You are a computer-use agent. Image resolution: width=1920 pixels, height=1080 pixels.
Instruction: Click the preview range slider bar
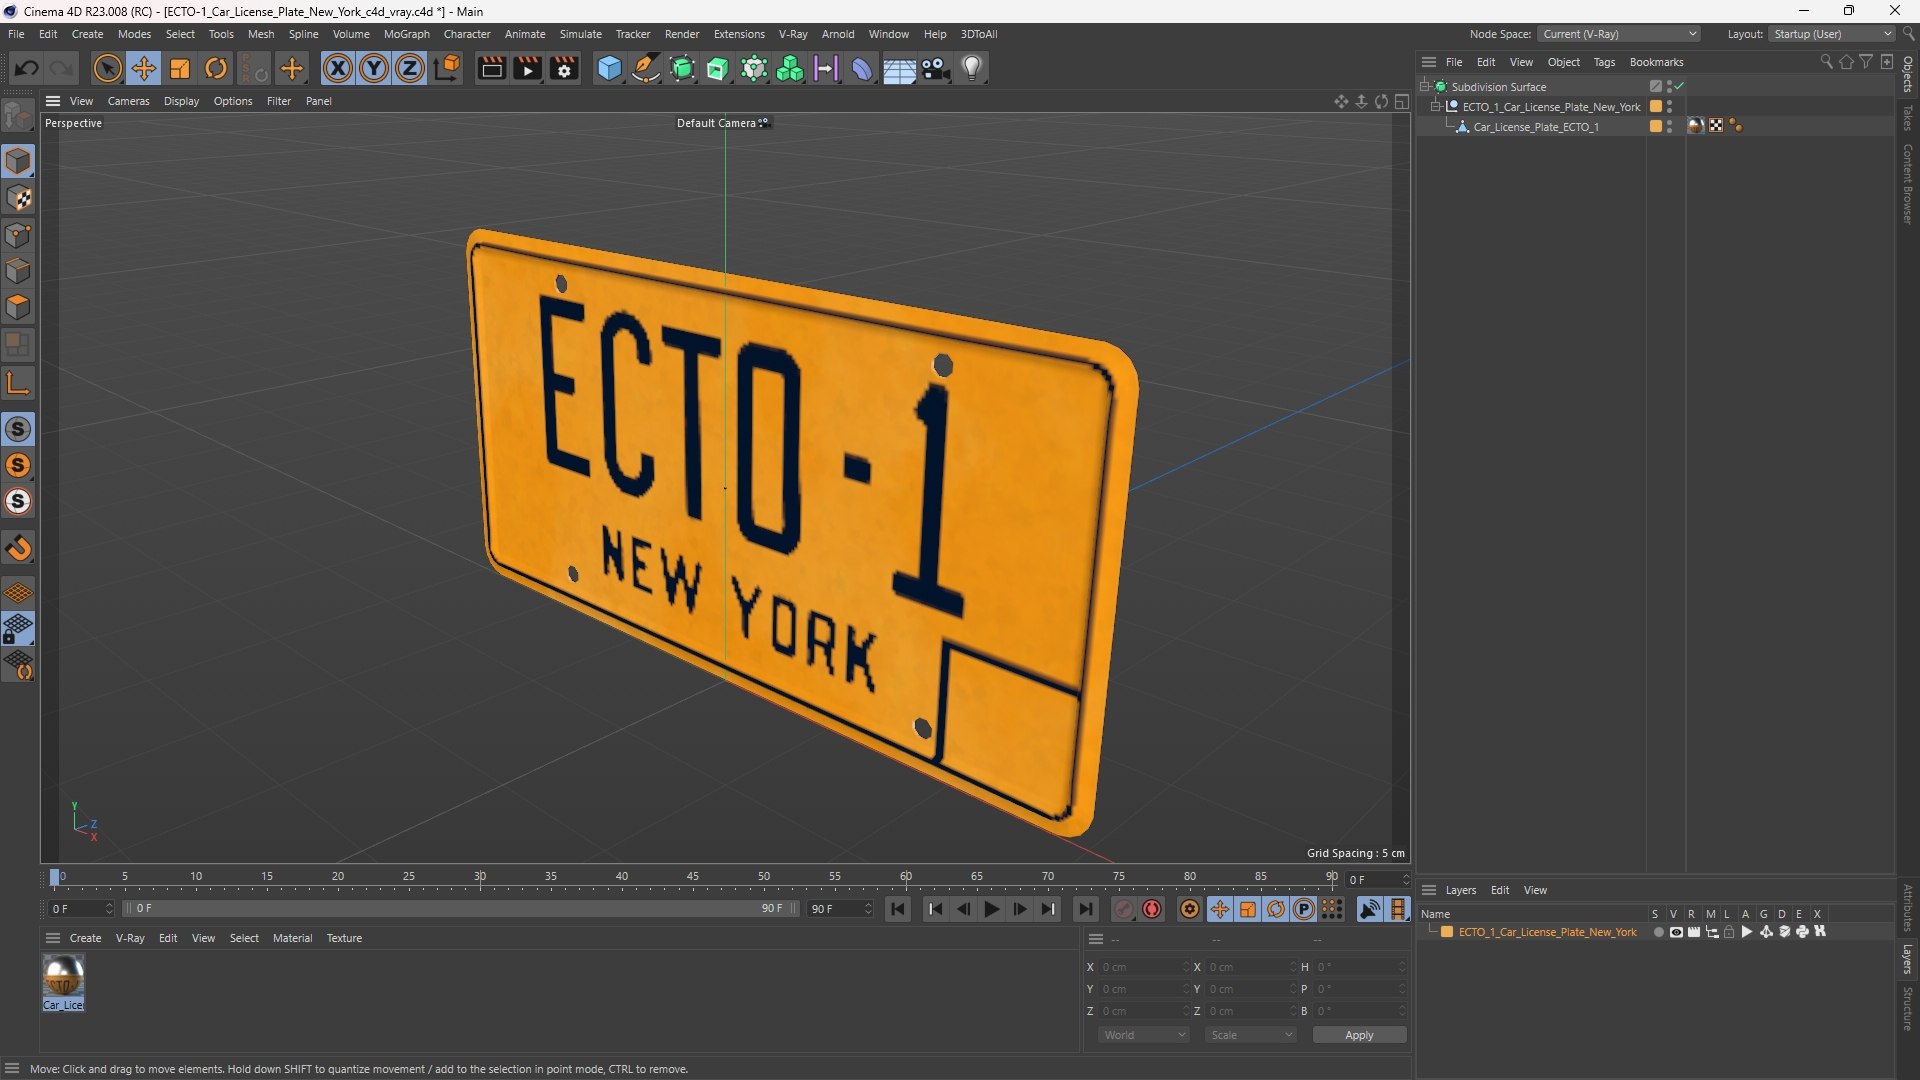pyautogui.click(x=460, y=909)
